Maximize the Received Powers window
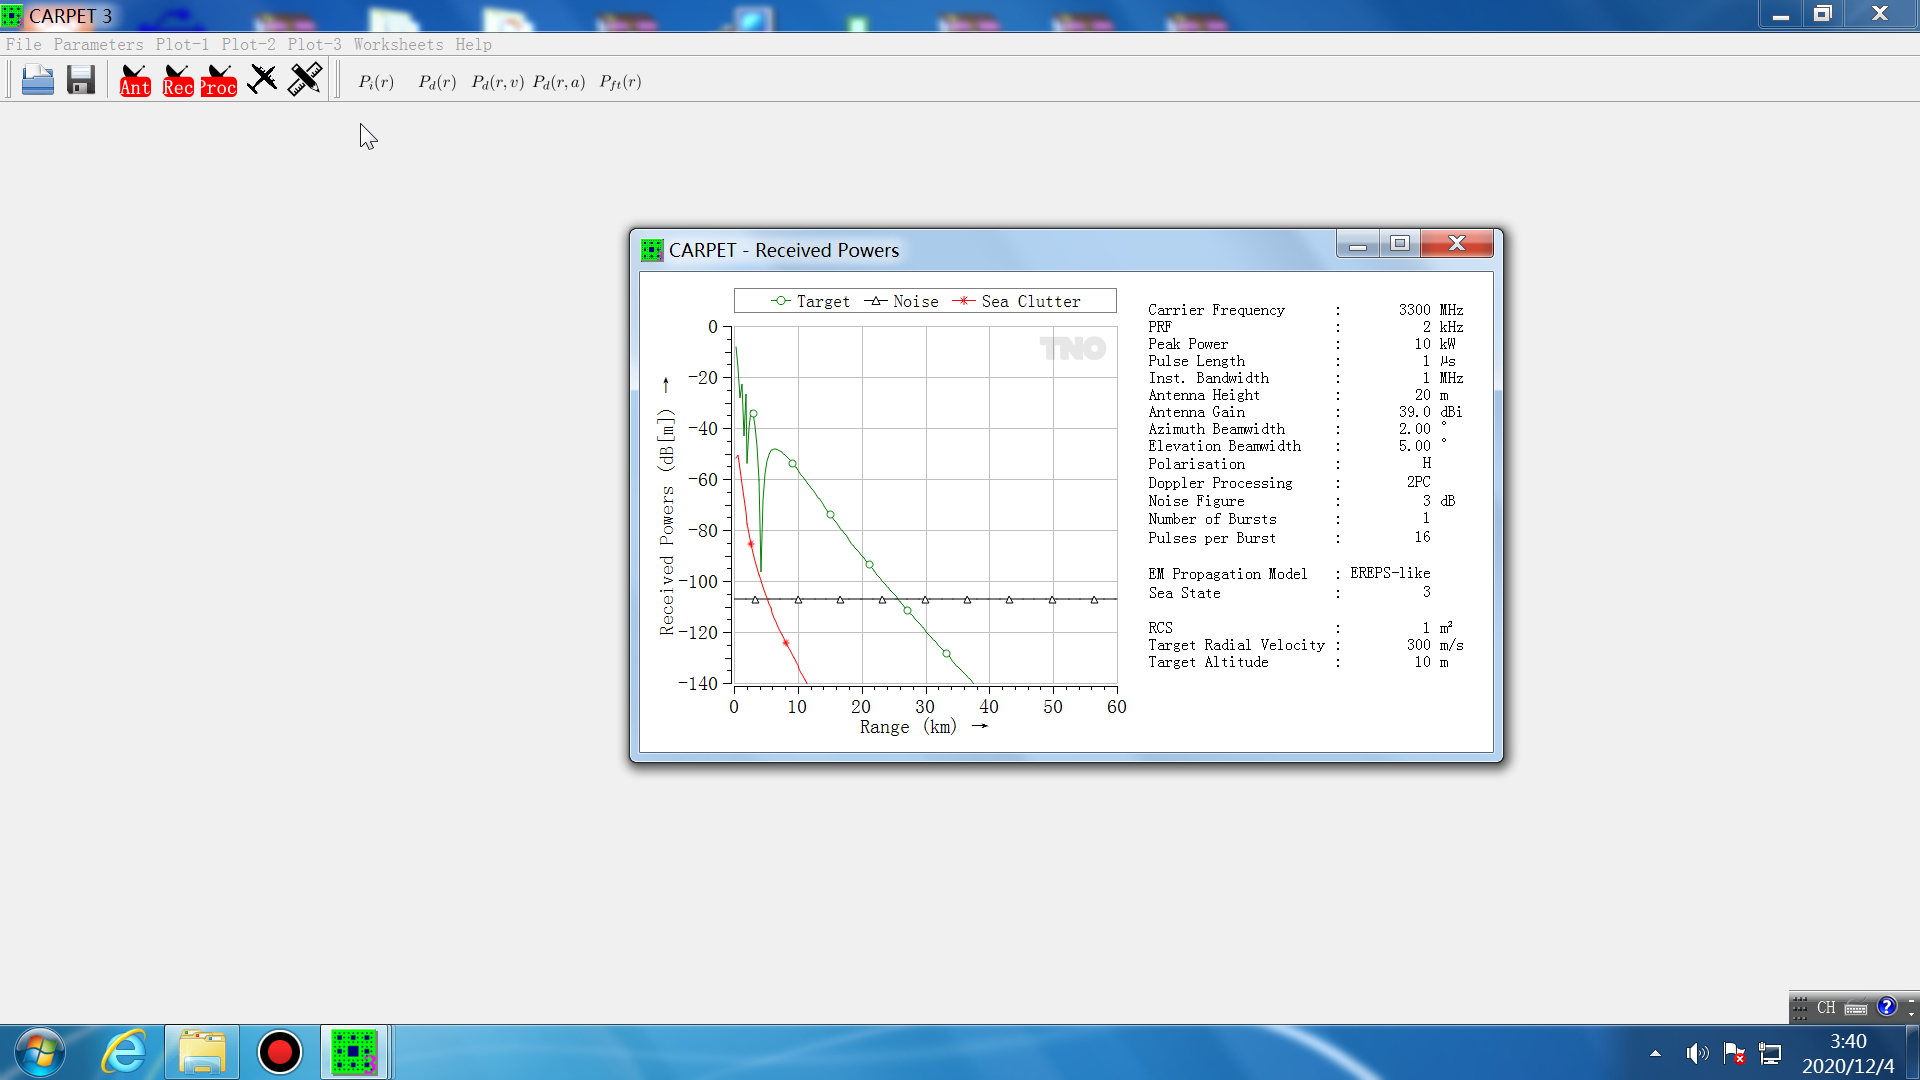 (x=1399, y=244)
